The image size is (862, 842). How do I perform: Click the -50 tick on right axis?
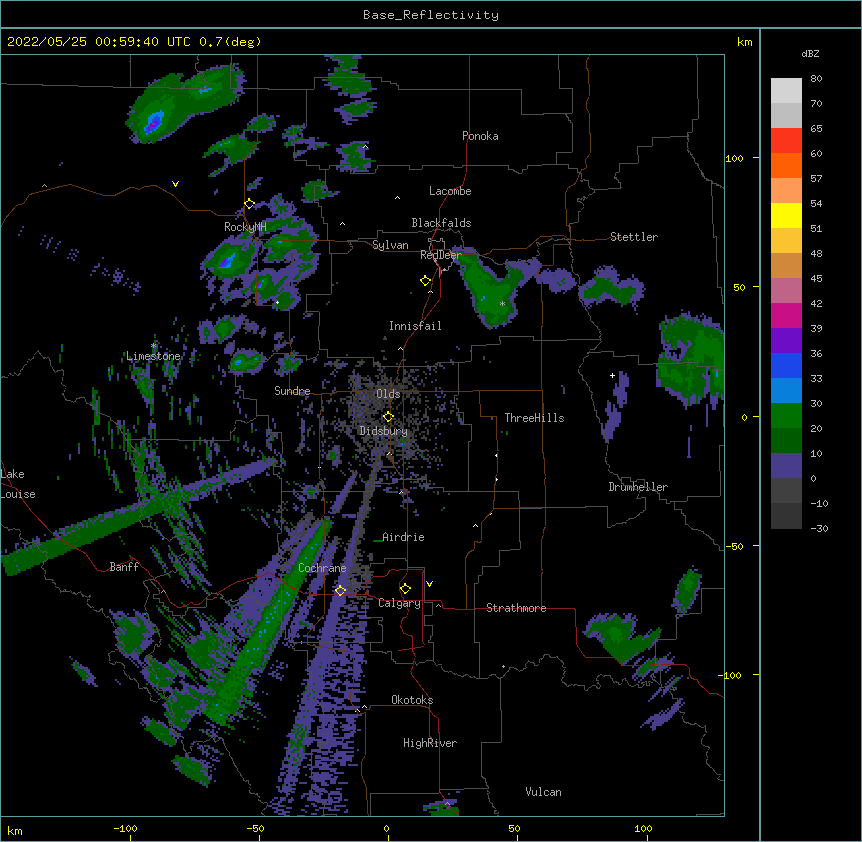[x=734, y=546]
